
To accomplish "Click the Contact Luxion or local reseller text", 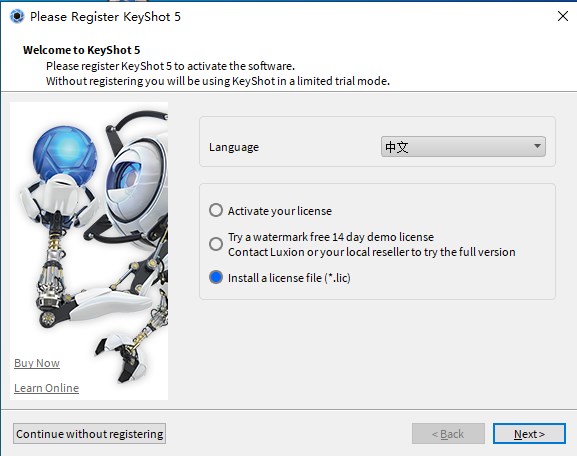I will pos(372,252).
